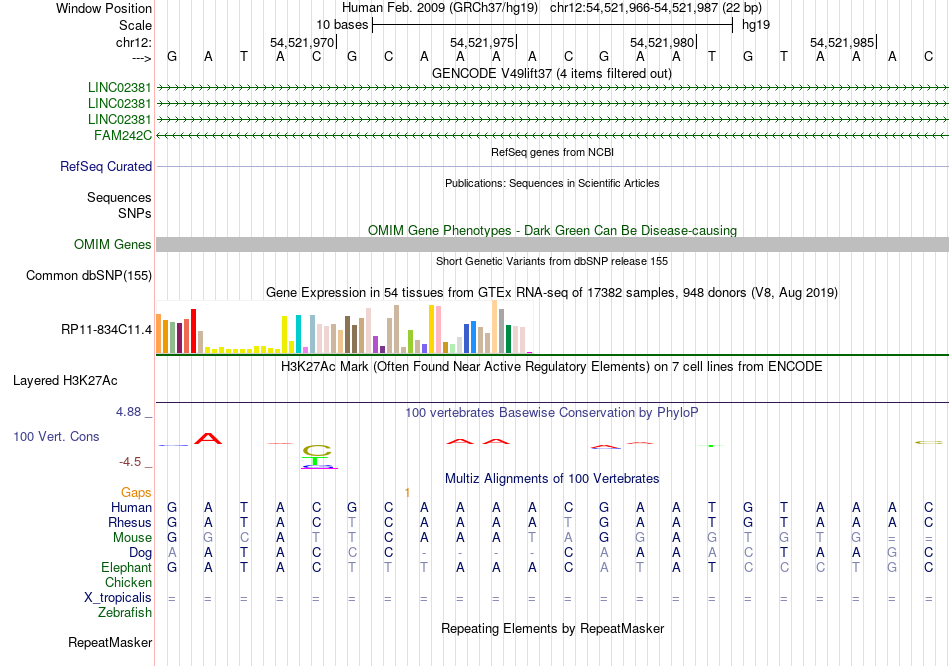The image size is (950, 666).
Task: Click the hg19 label beside scale bar
Action: (756, 25)
